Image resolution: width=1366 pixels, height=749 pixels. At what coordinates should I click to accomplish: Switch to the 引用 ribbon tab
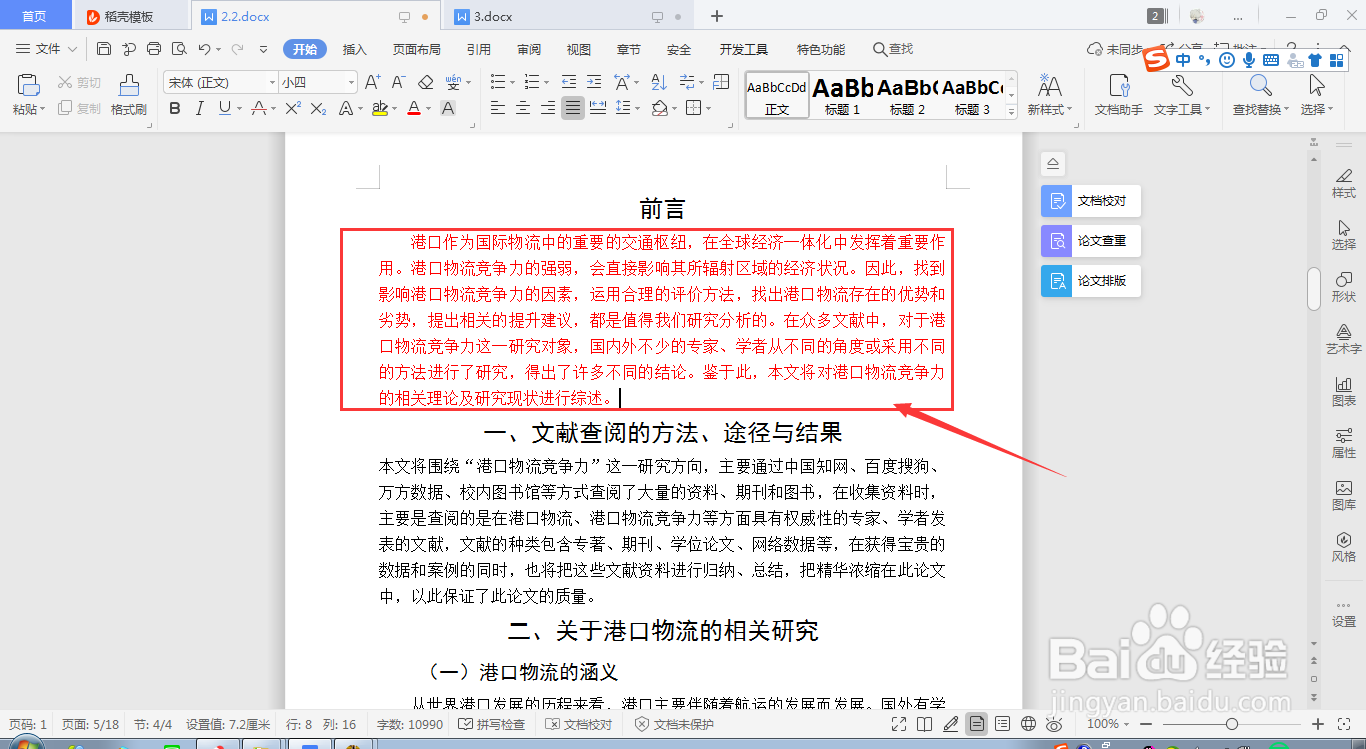[x=478, y=49]
